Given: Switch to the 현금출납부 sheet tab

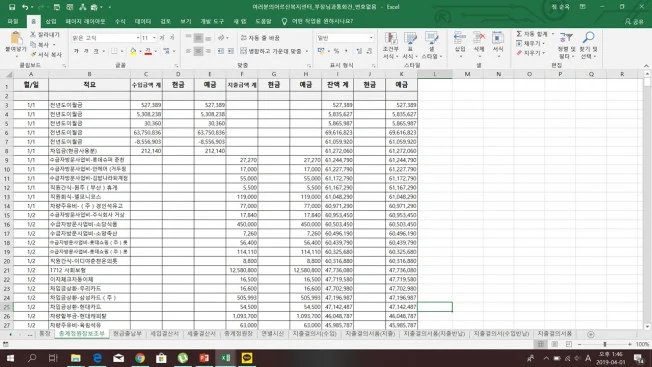Looking at the screenshot, I should (x=127, y=333).
